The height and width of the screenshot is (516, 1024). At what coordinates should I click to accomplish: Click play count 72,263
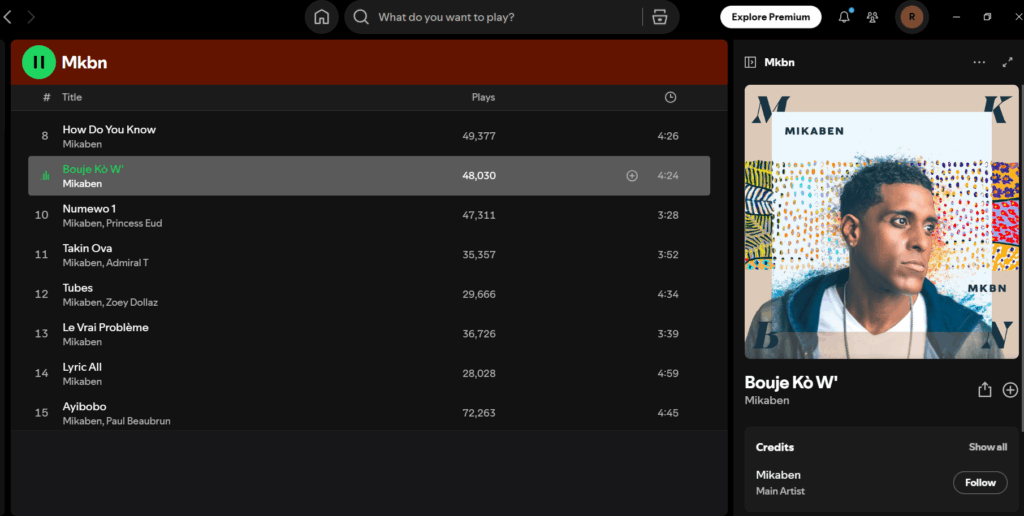[479, 413]
